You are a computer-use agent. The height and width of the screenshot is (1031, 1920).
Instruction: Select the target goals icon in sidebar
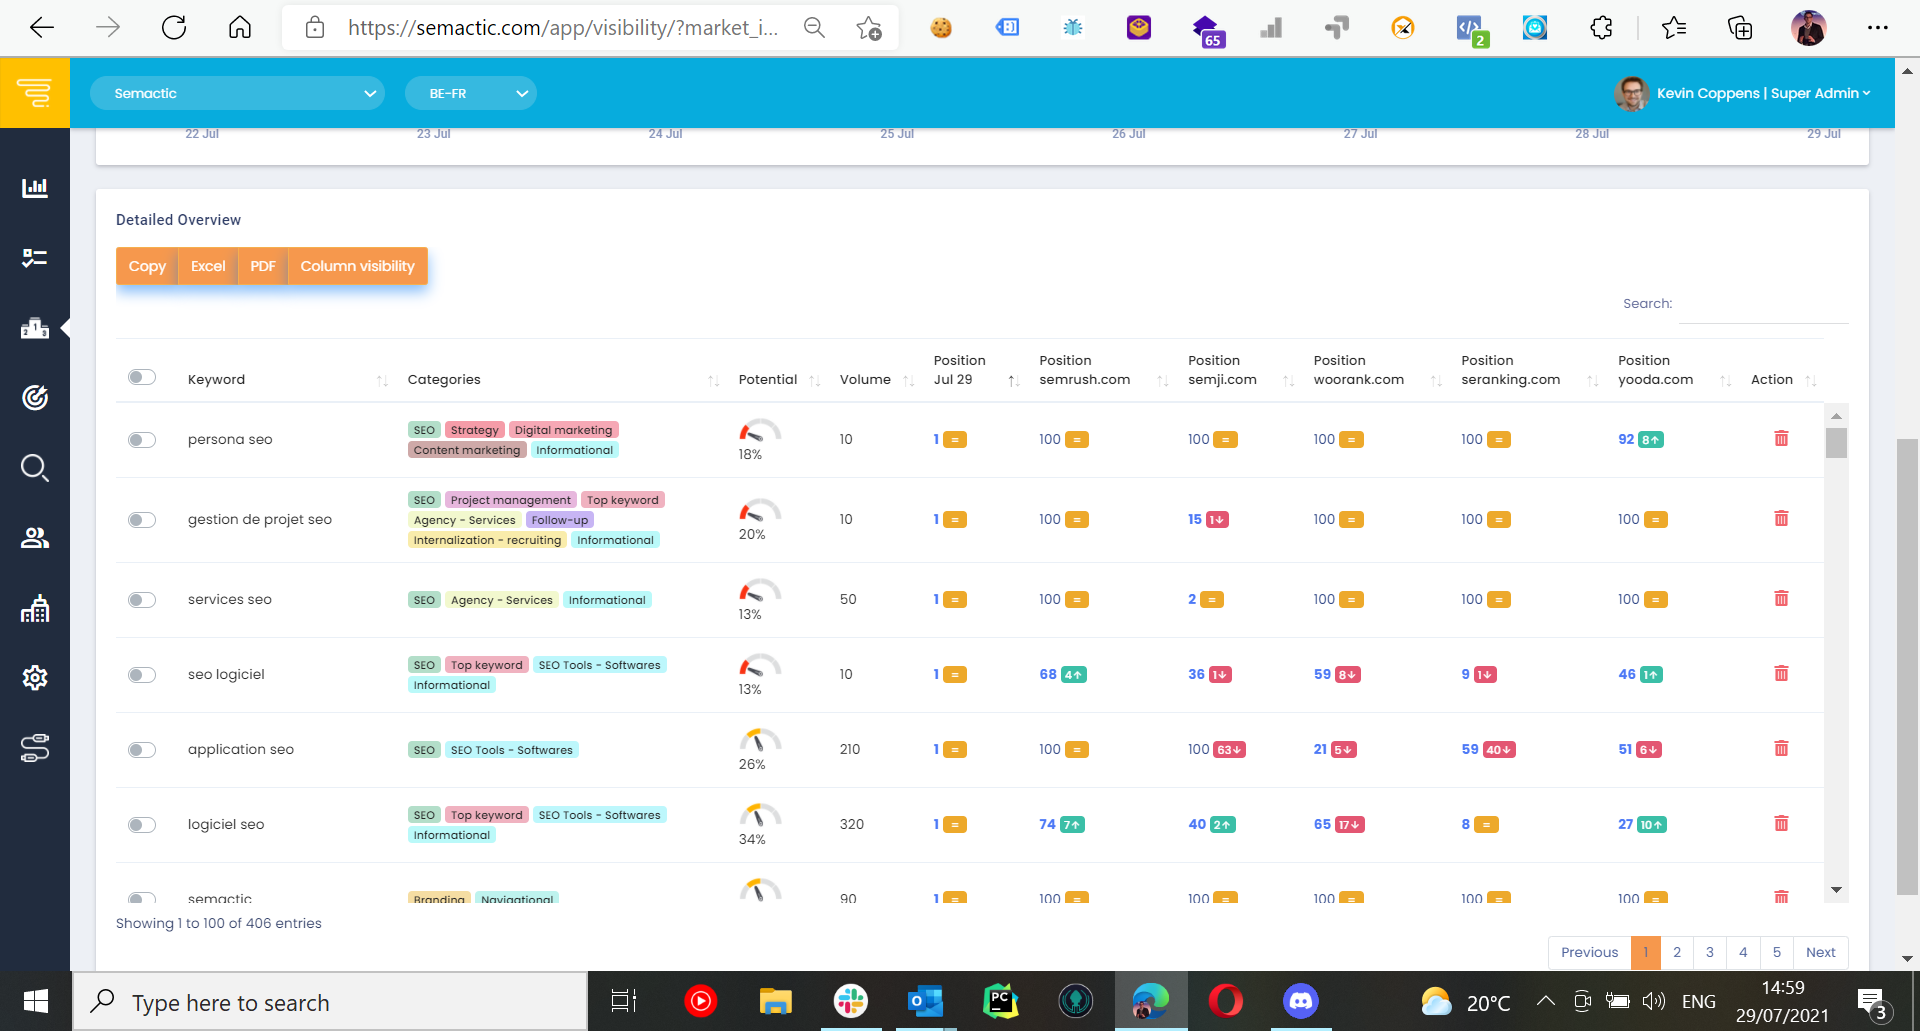tap(35, 397)
